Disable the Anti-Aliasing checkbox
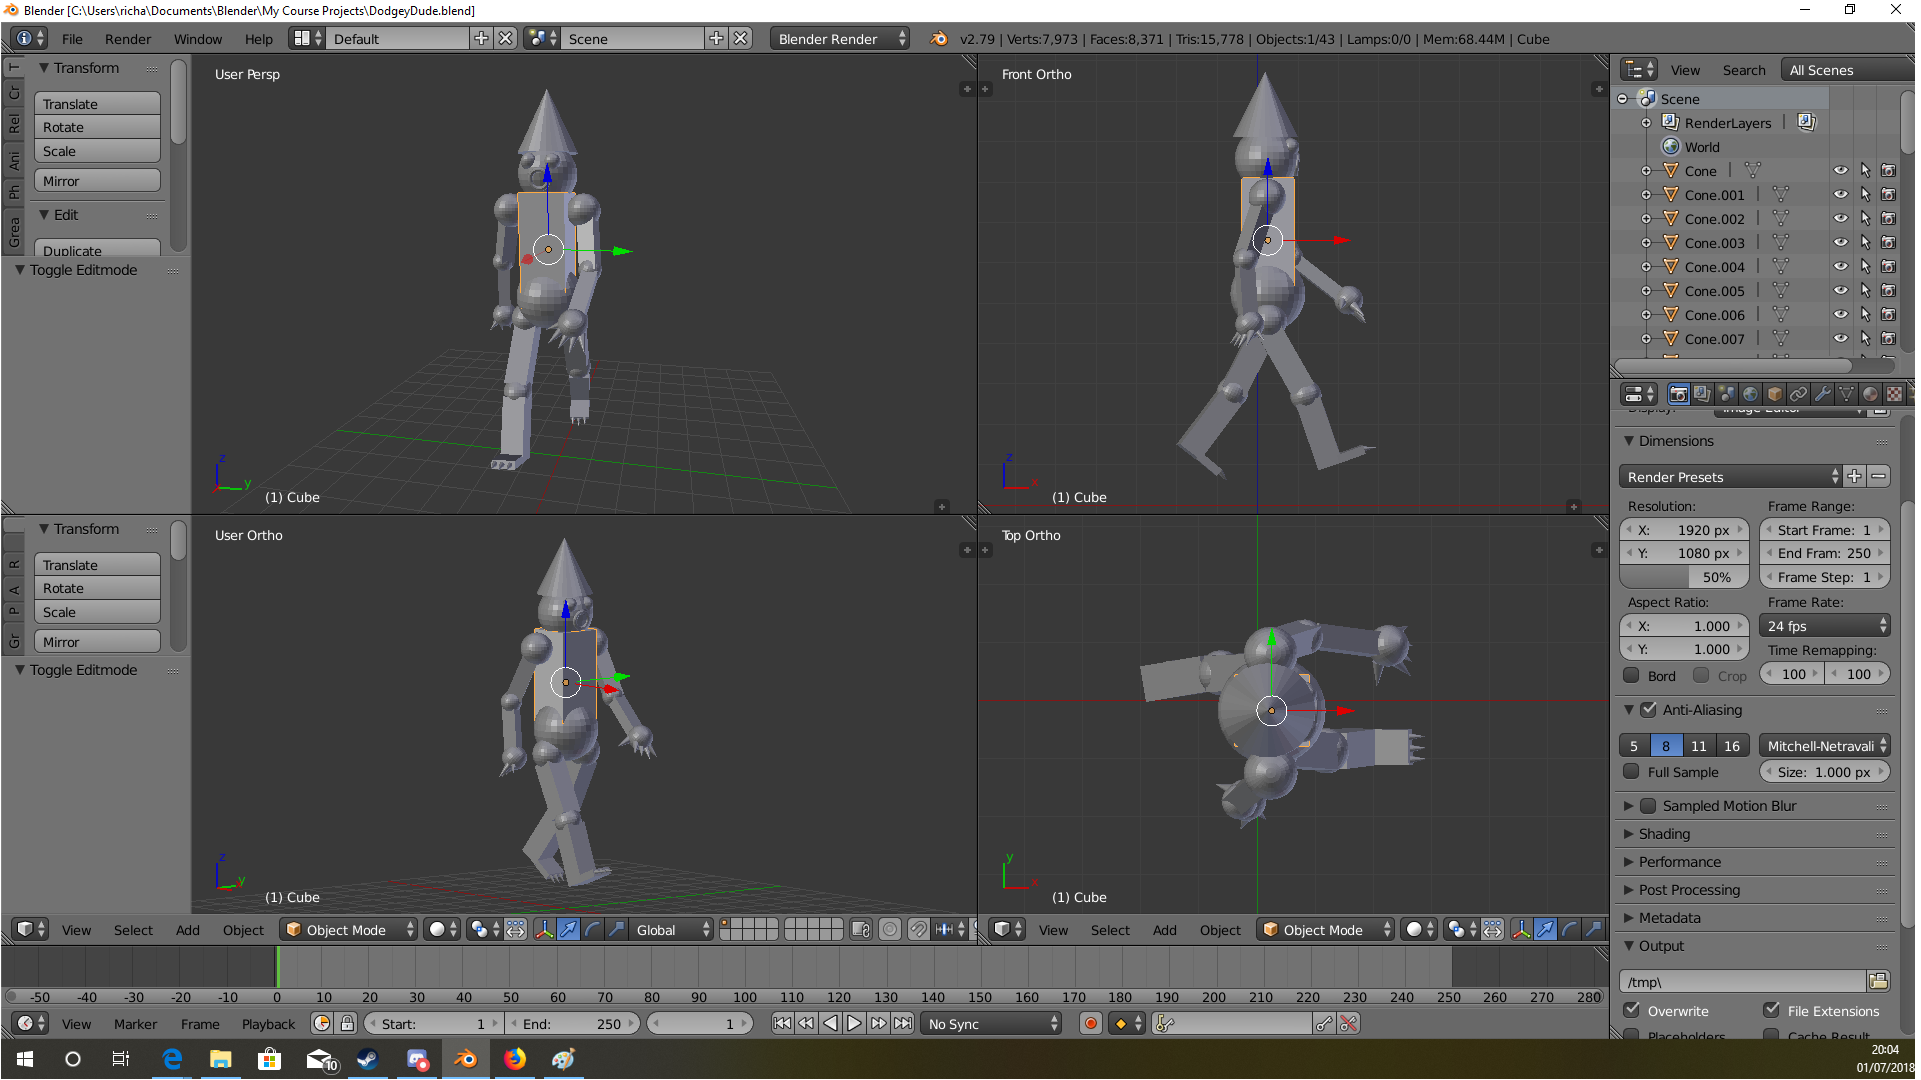Image resolution: width=1921 pixels, height=1080 pixels. (1649, 710)
